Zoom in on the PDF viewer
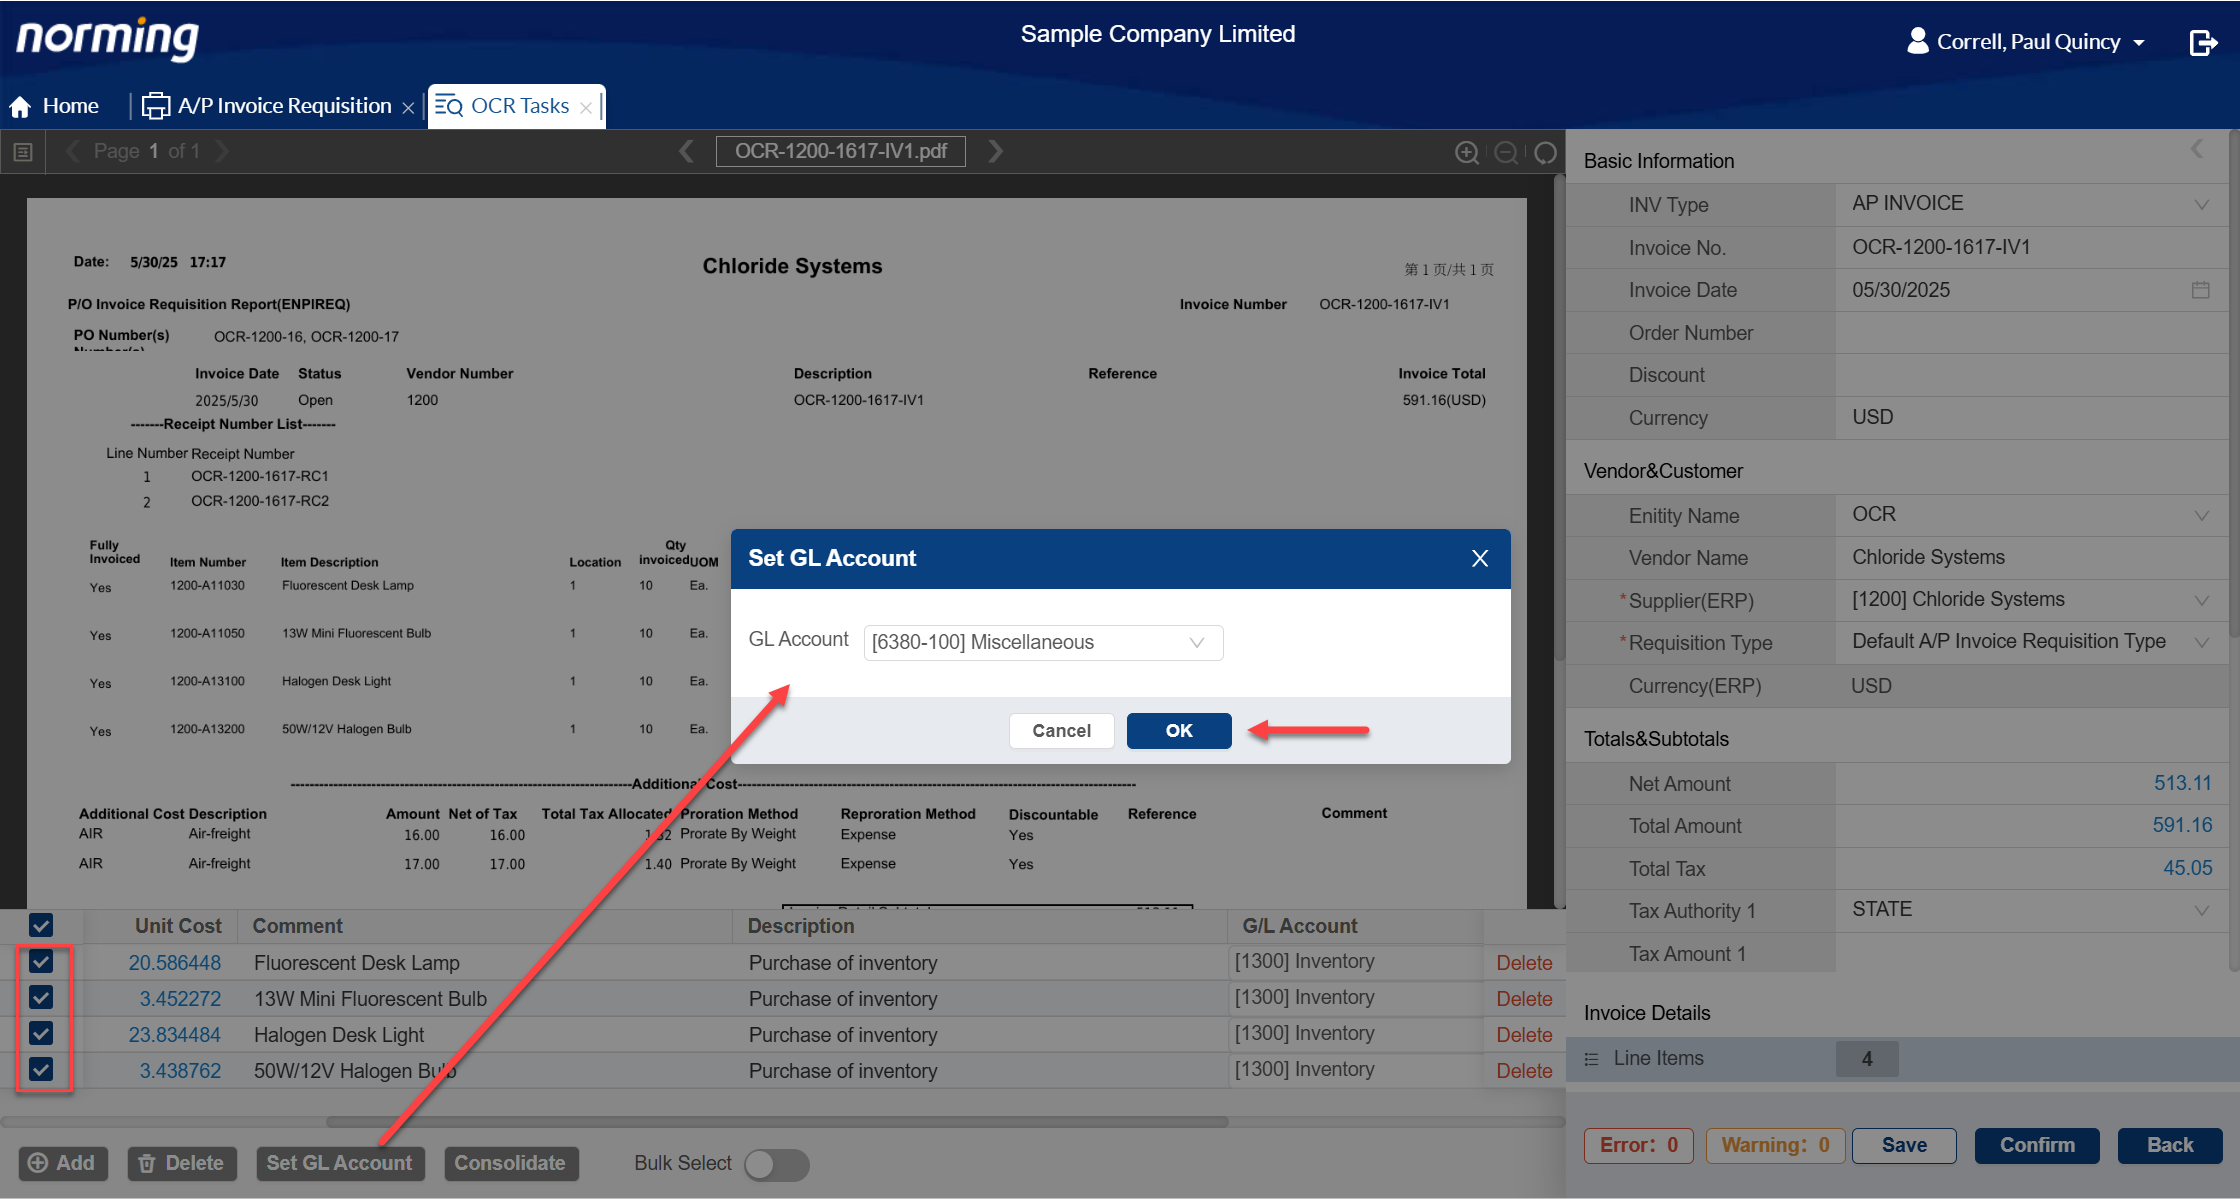The width and height of the screenshot is (2240, 1199). (x=1467, y=152)
